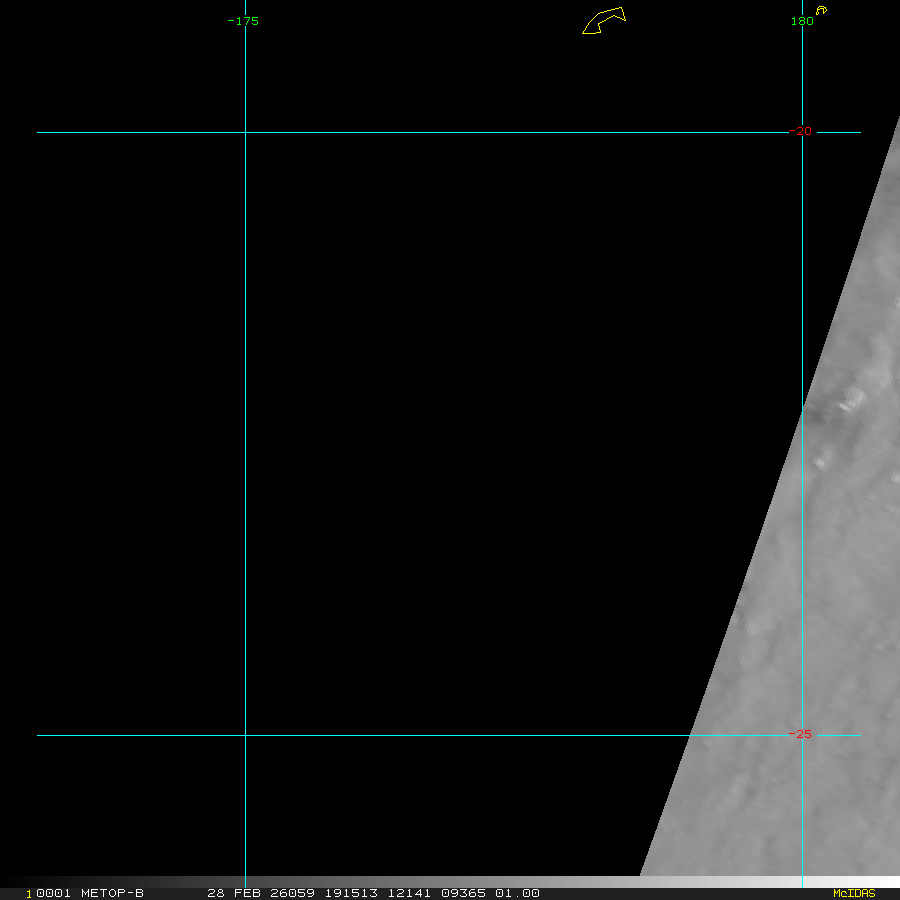Viewport: 900px width, 900px height.
Task: Click the green -175 longitude label
Action: (x=243, y=21)
